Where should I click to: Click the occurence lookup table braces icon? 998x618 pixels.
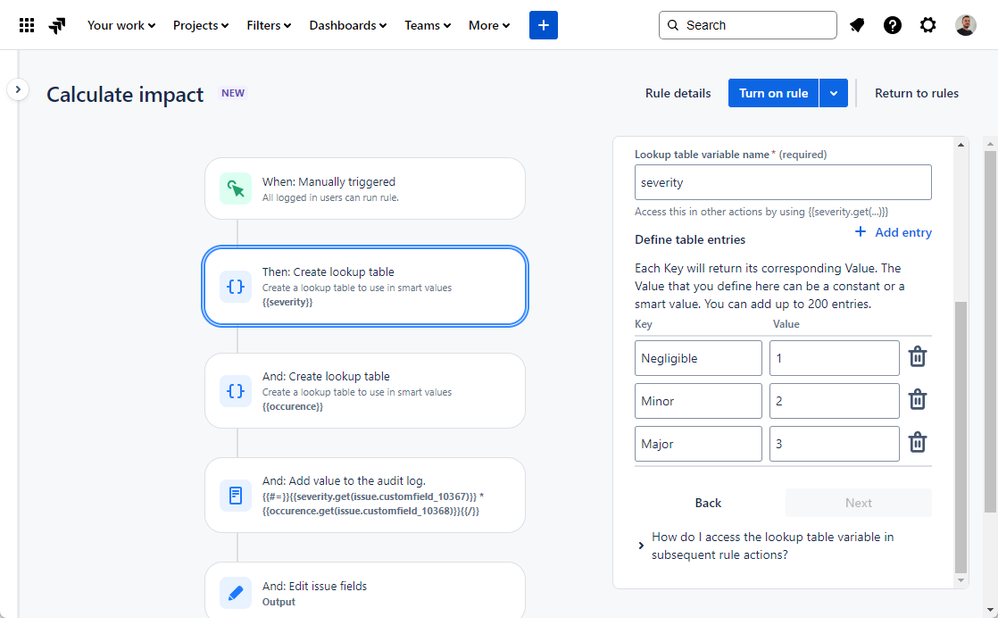click(235, 391)
